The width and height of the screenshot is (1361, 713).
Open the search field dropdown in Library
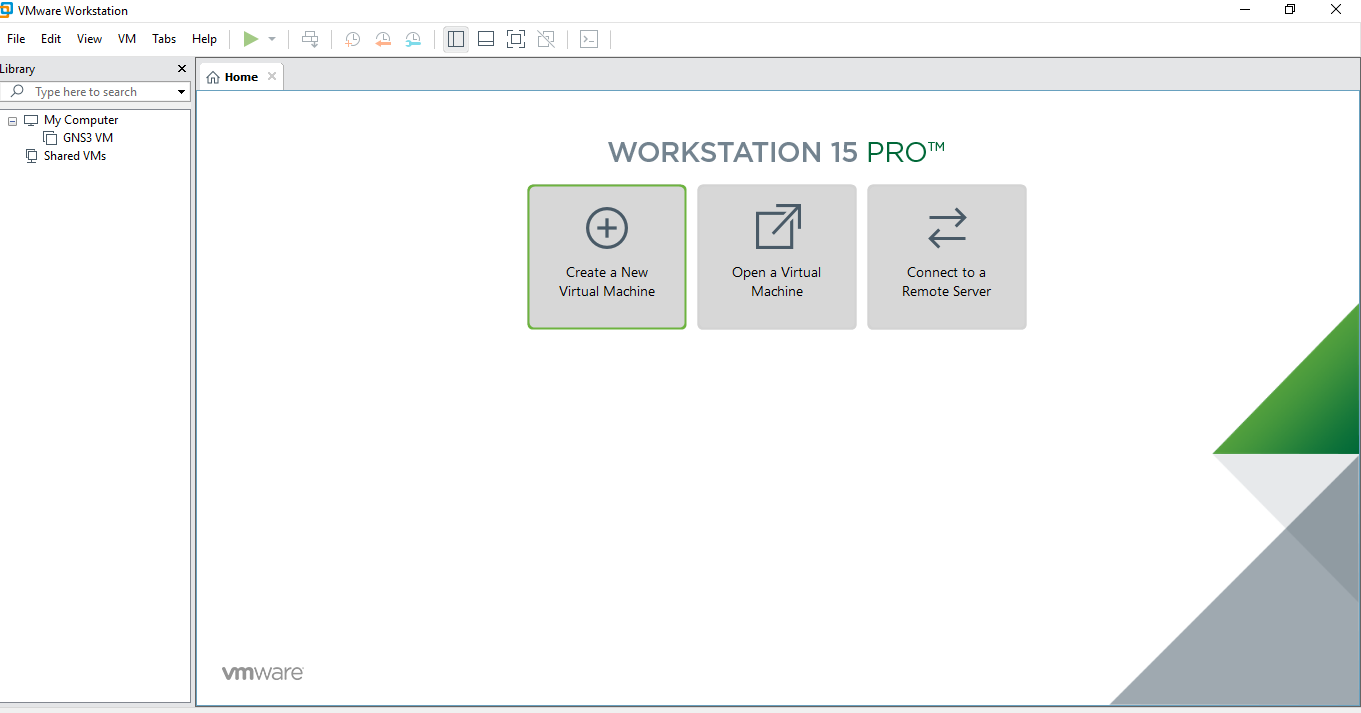181,91
